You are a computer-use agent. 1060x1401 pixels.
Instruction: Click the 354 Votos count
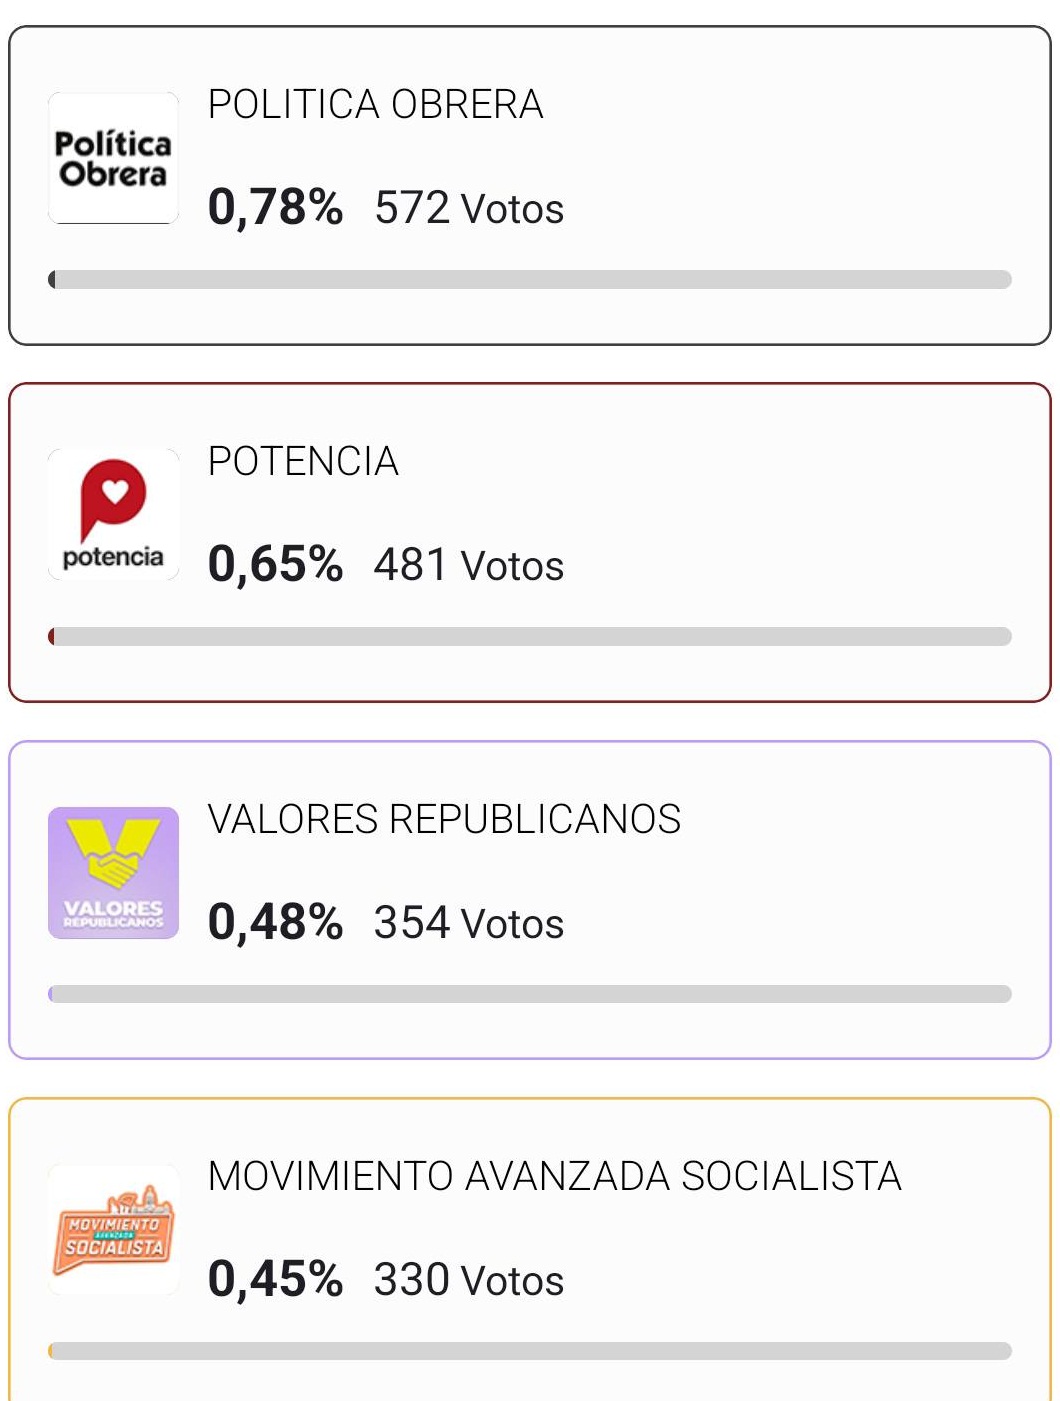[469, 923]
